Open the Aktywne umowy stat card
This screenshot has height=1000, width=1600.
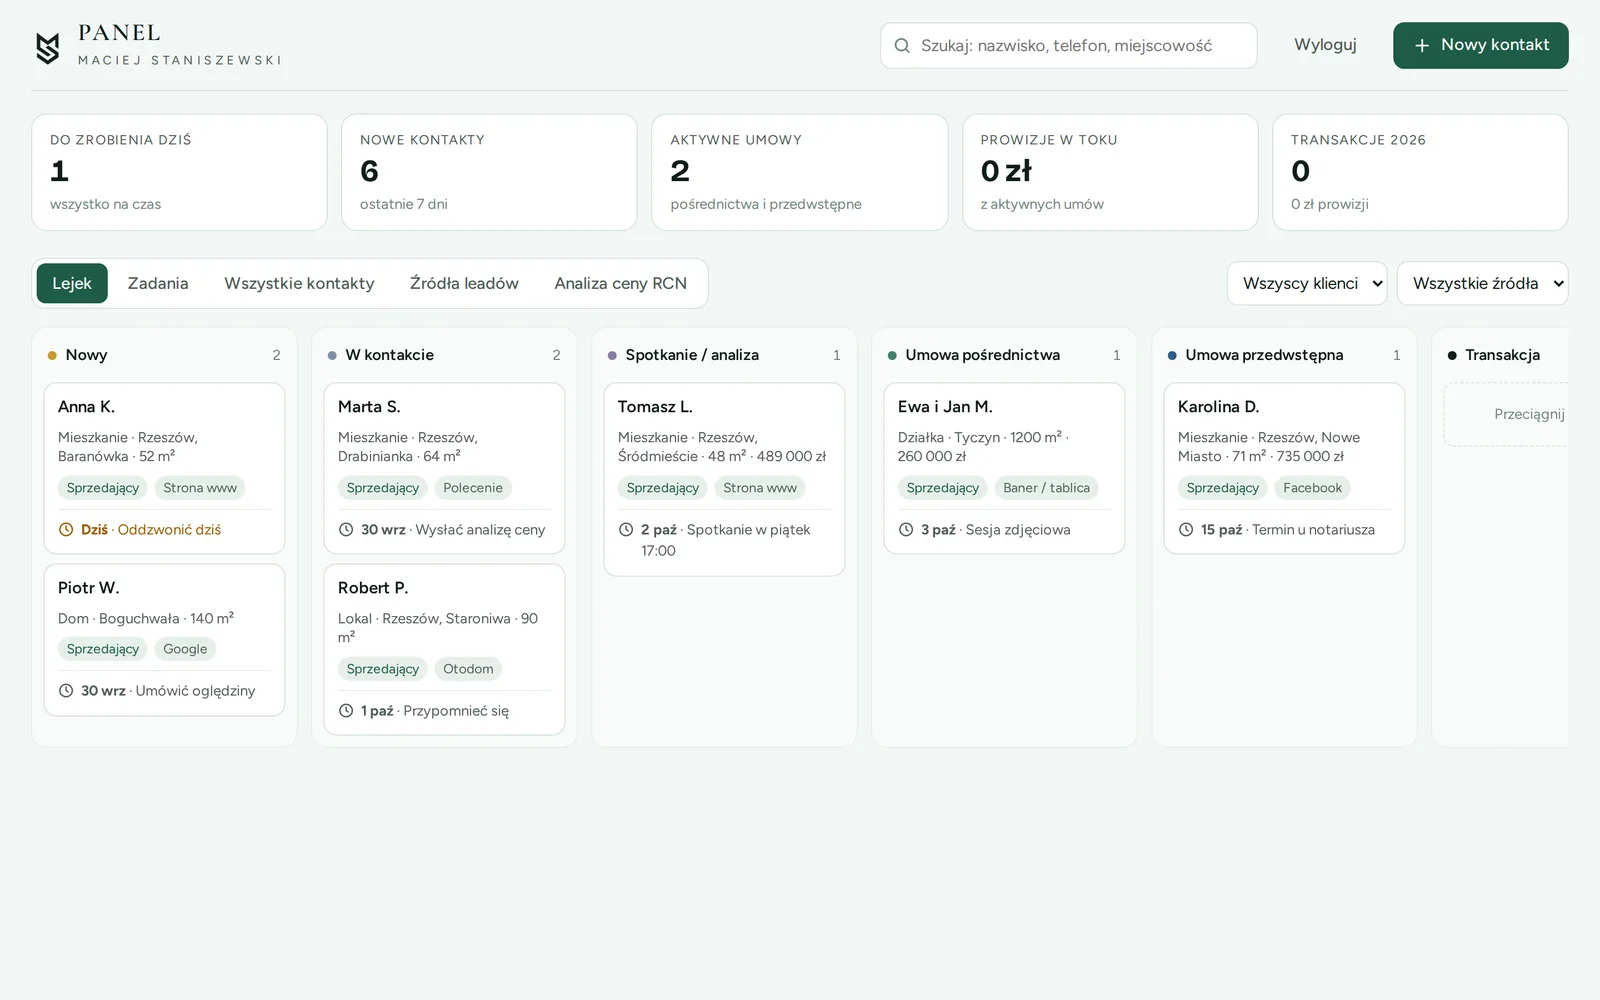(x=799, y=172)
